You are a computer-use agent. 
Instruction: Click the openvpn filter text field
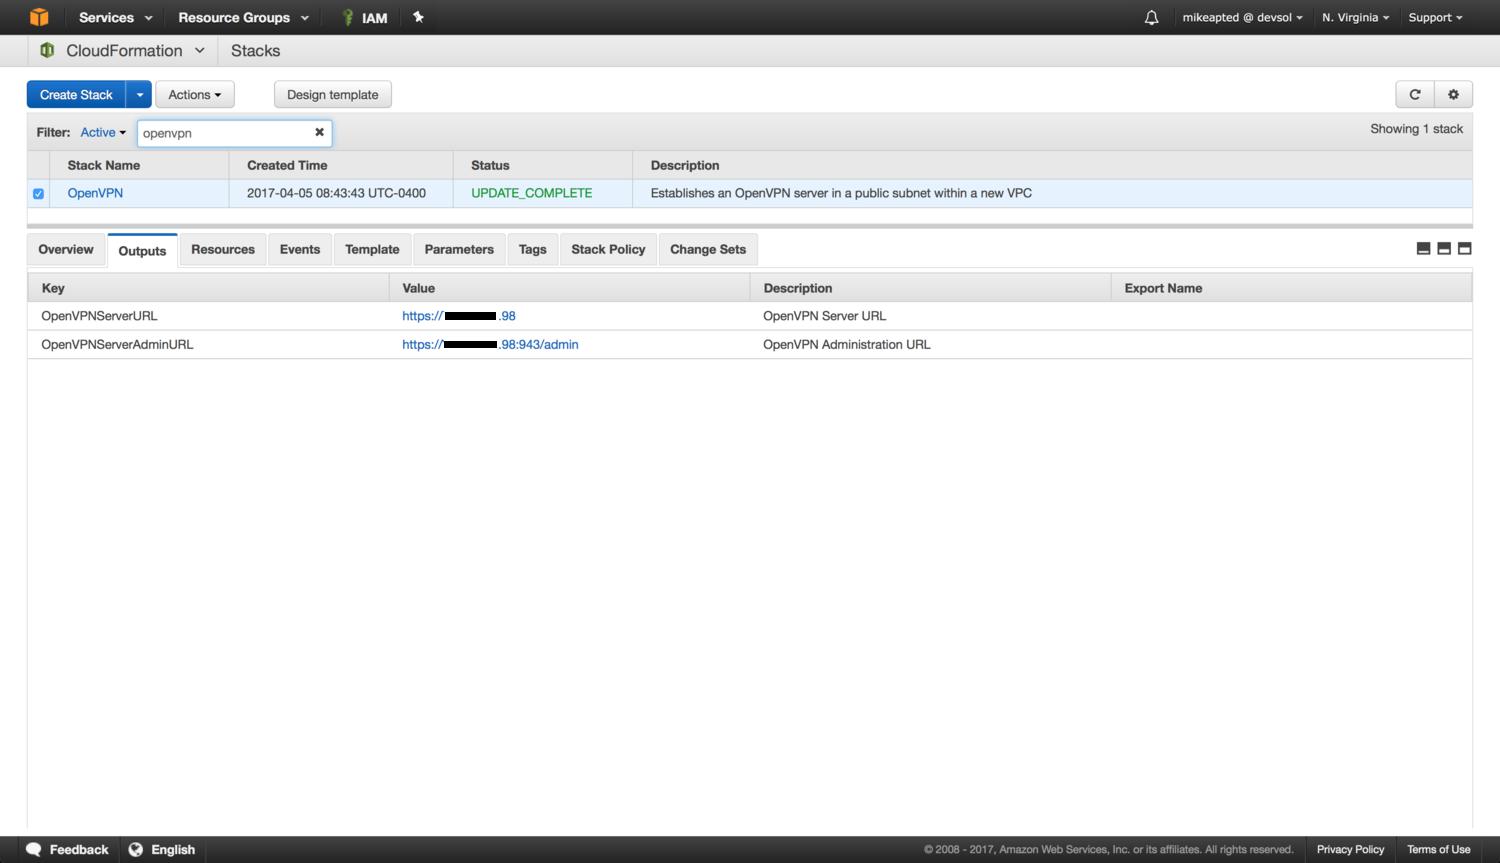223,133
